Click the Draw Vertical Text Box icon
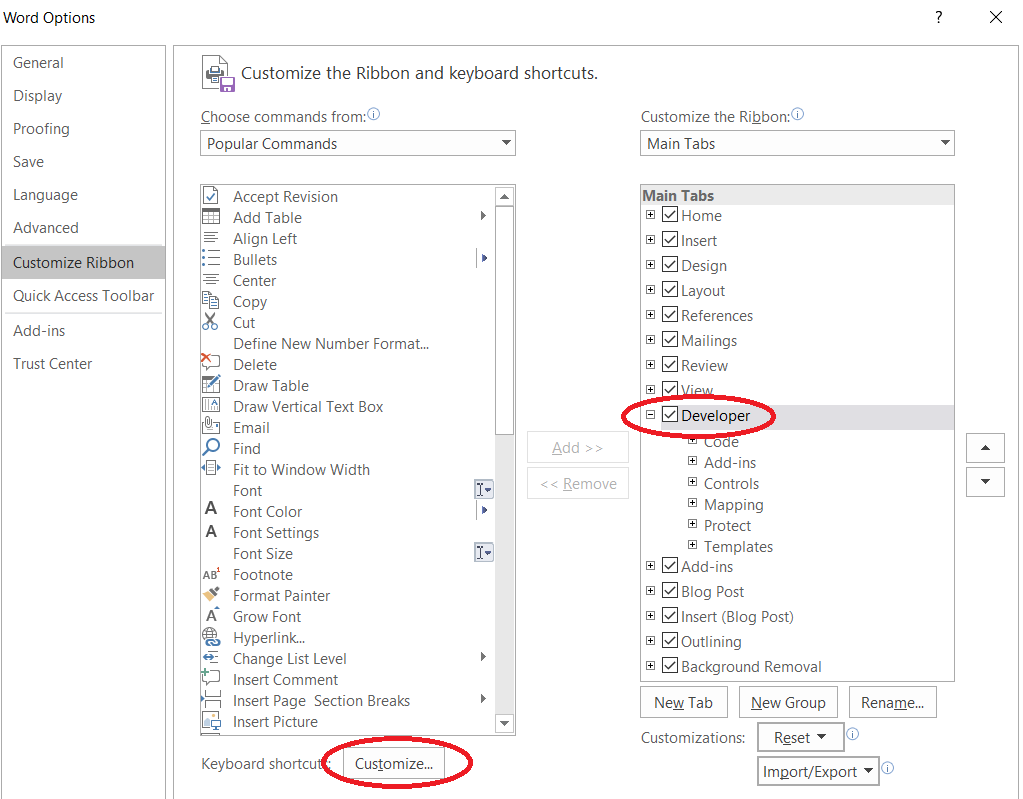 point(211,405)
